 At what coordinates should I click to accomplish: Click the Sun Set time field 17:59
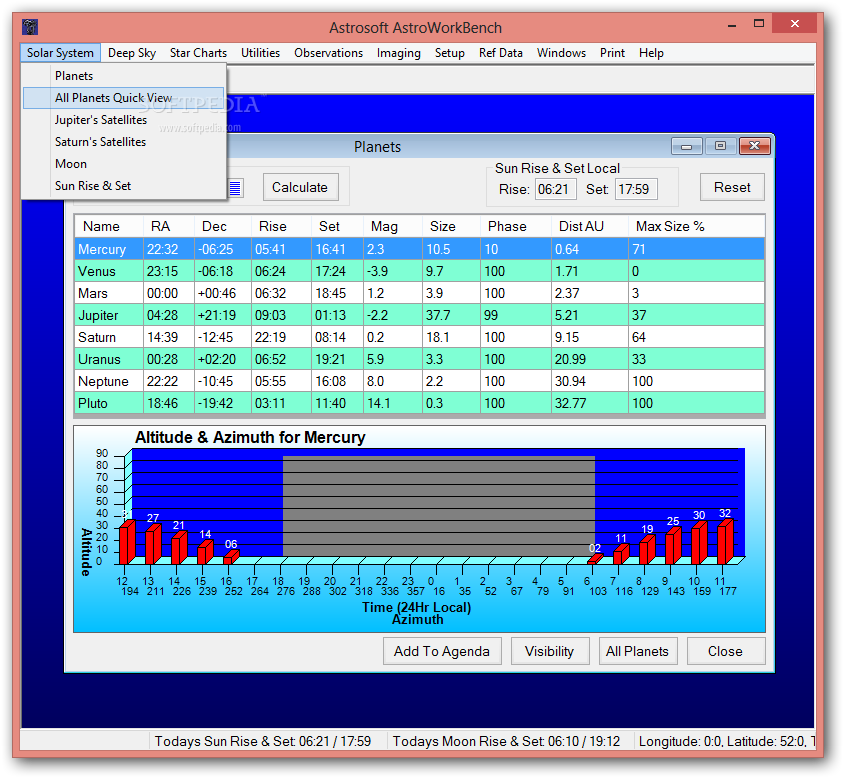coord(636,190)
